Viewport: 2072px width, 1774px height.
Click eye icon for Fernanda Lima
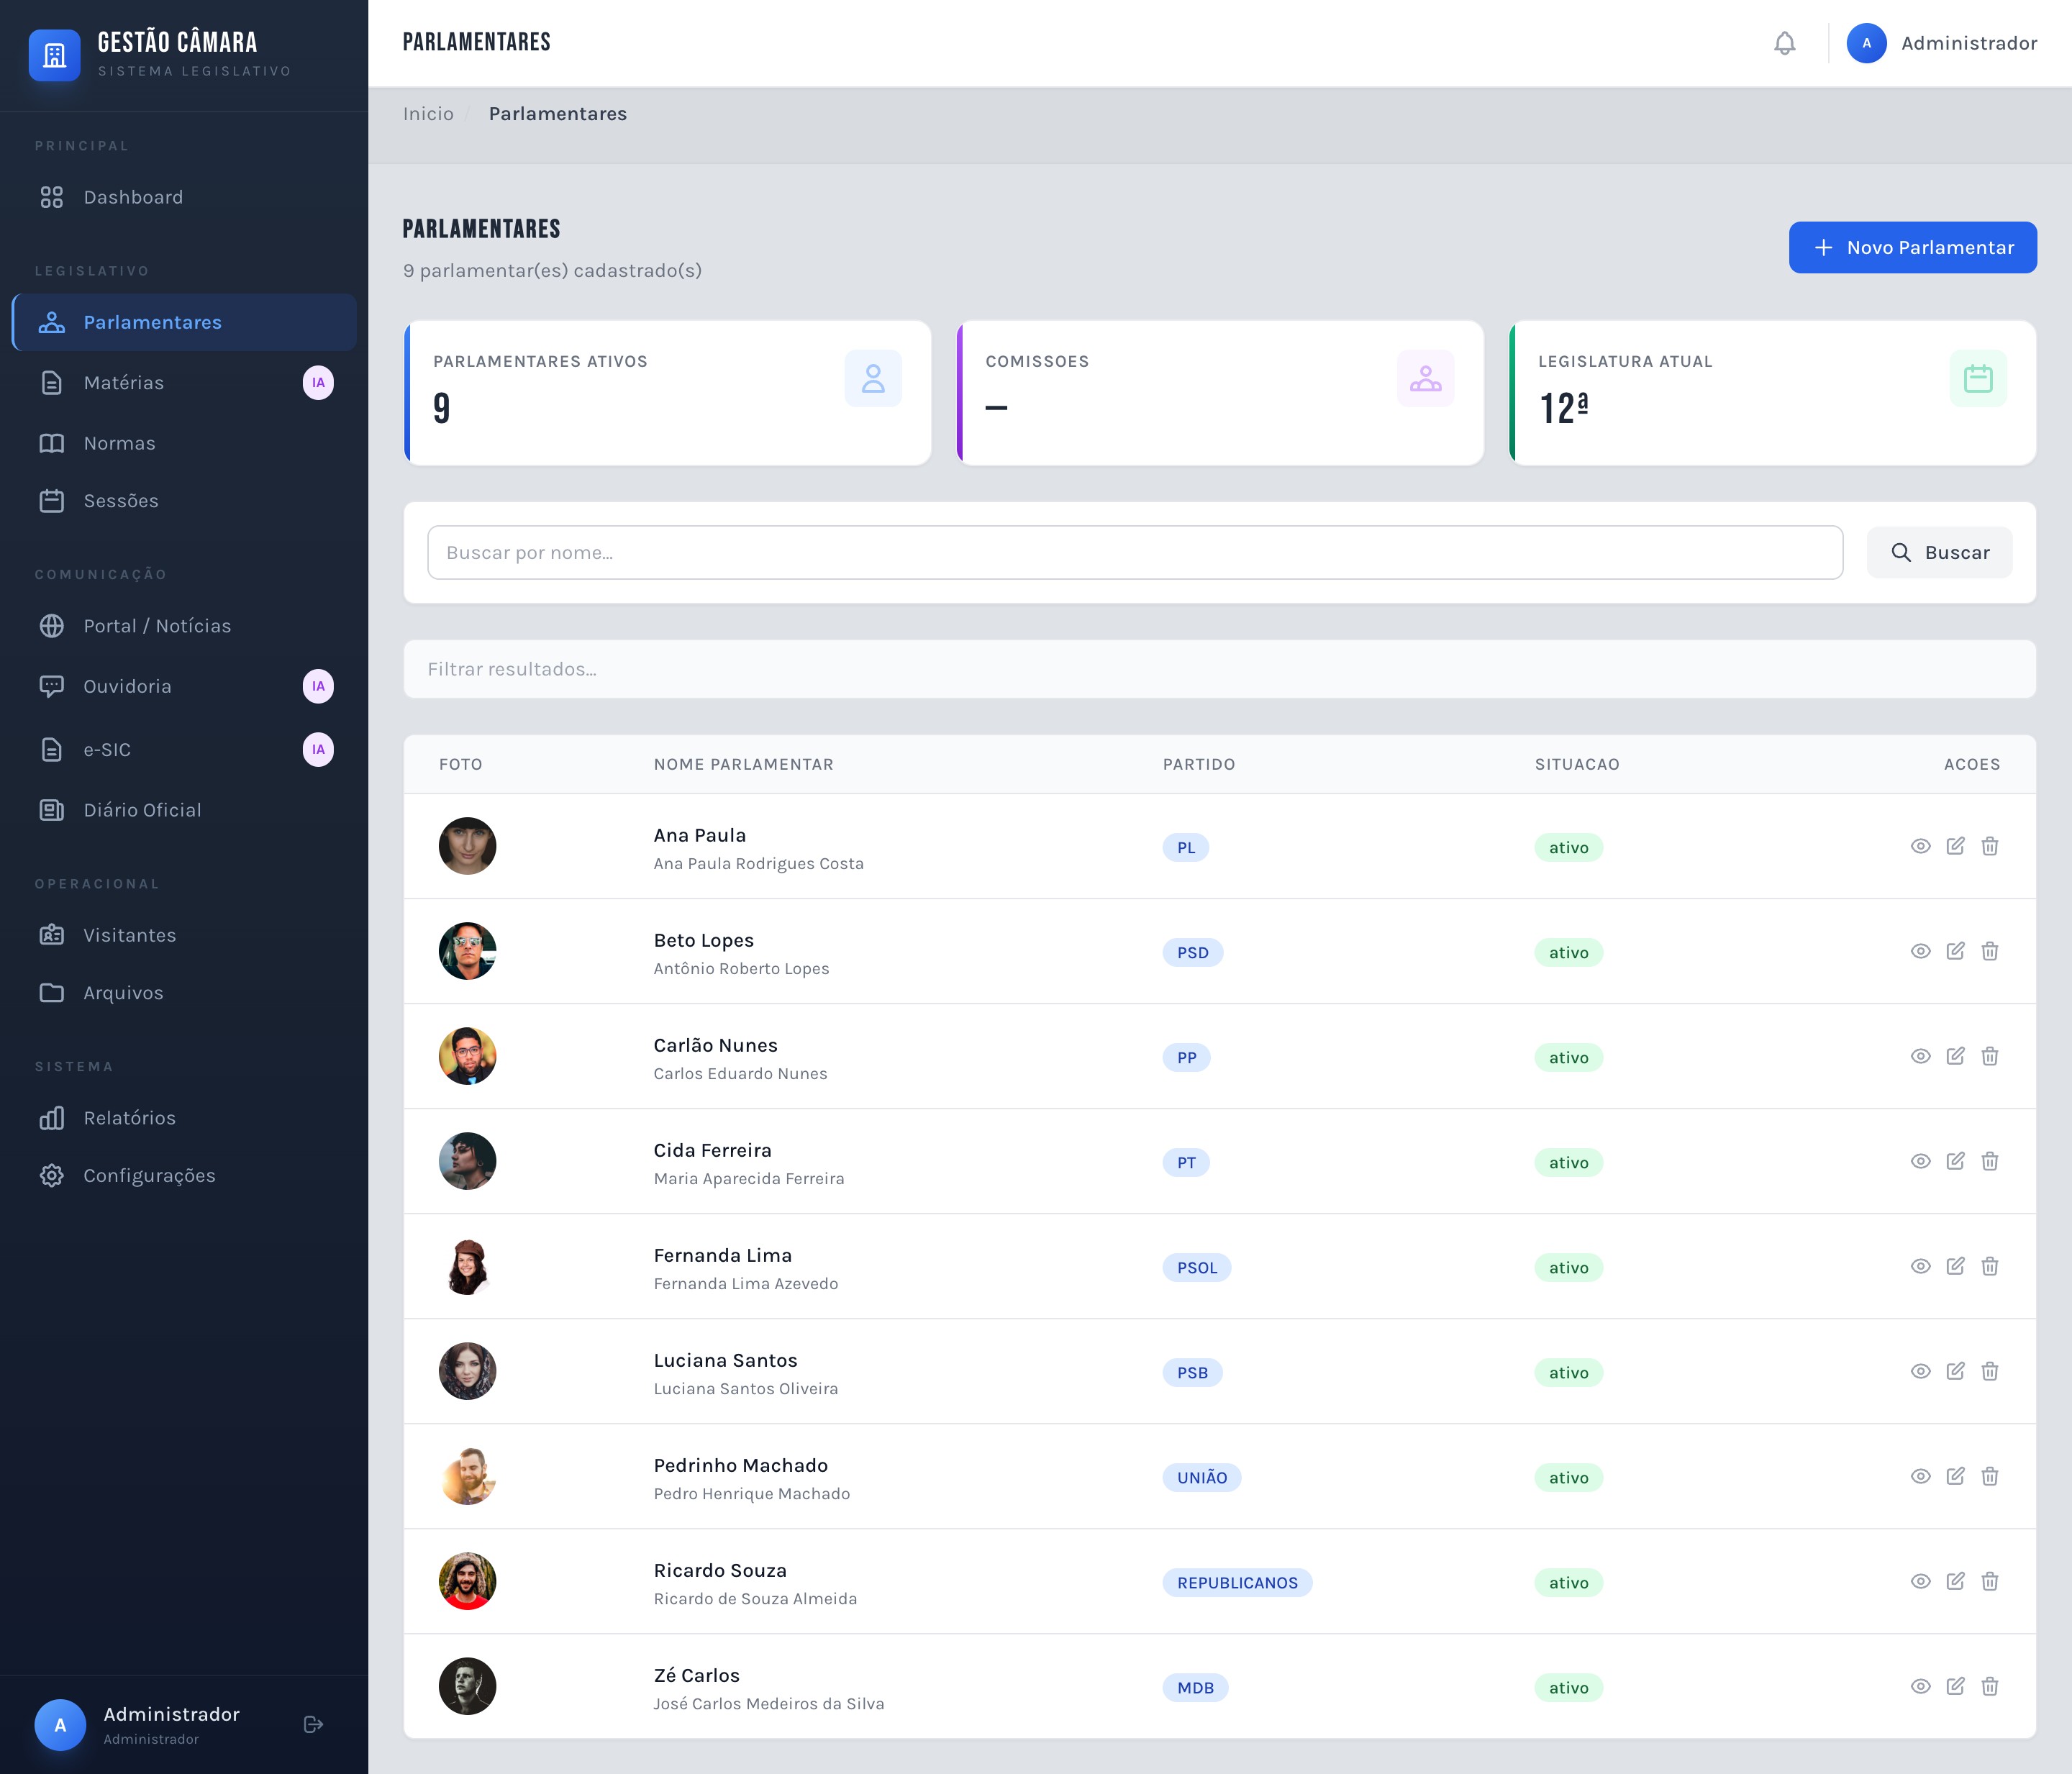(1920, 1266)
